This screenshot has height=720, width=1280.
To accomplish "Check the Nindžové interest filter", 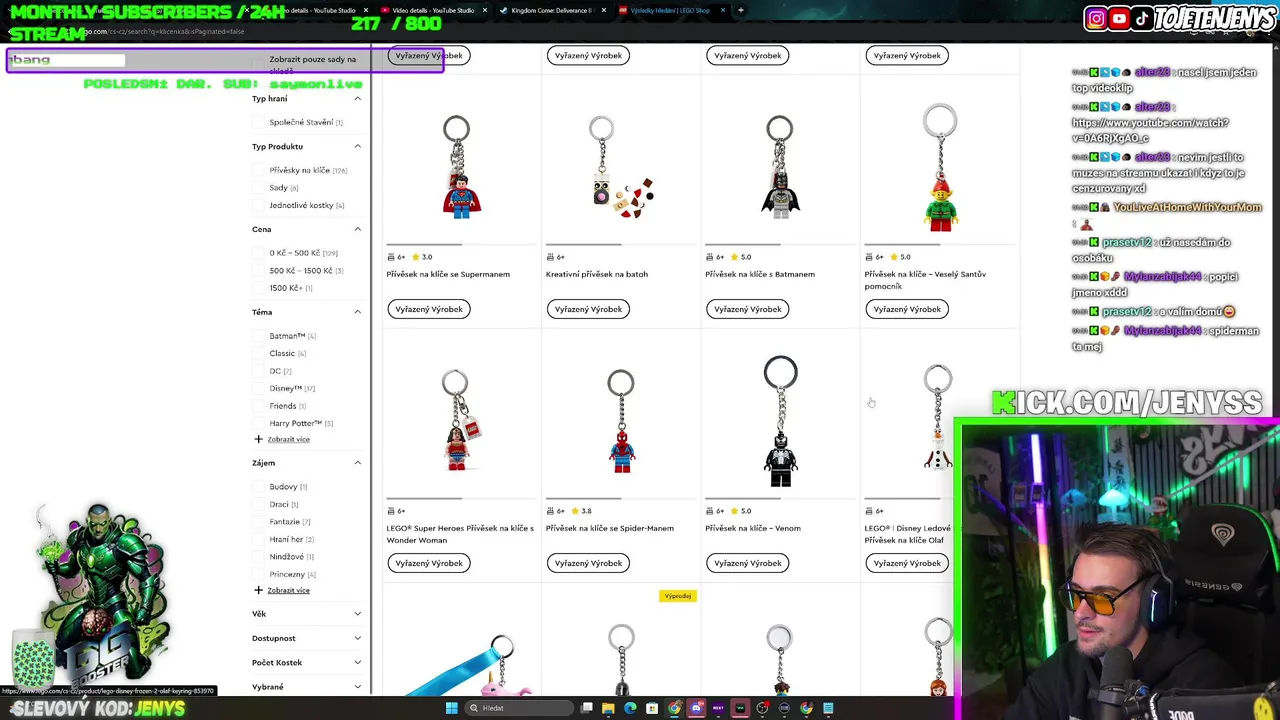I will pos(259,556).
